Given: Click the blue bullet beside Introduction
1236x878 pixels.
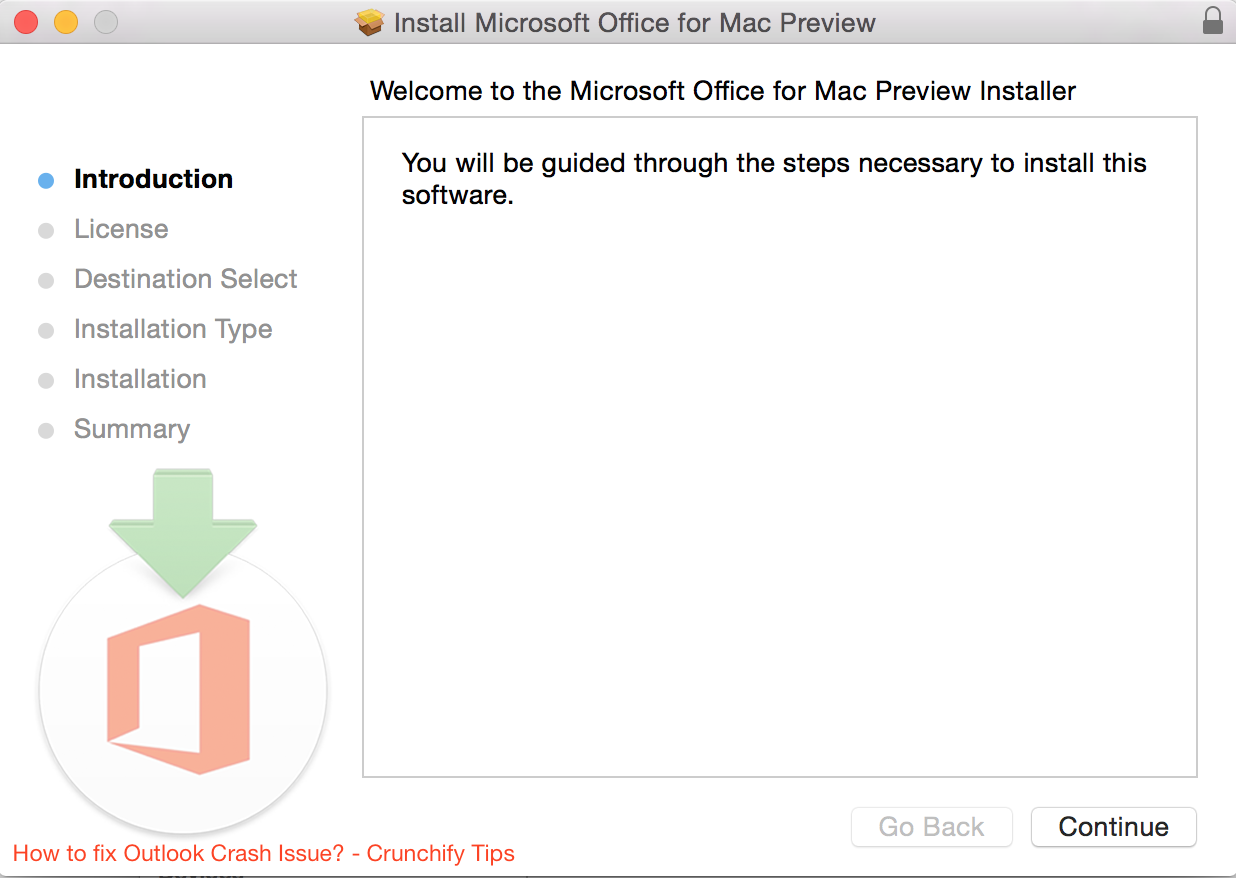Looking at the screenshot, I should click(x=45, y=180).
